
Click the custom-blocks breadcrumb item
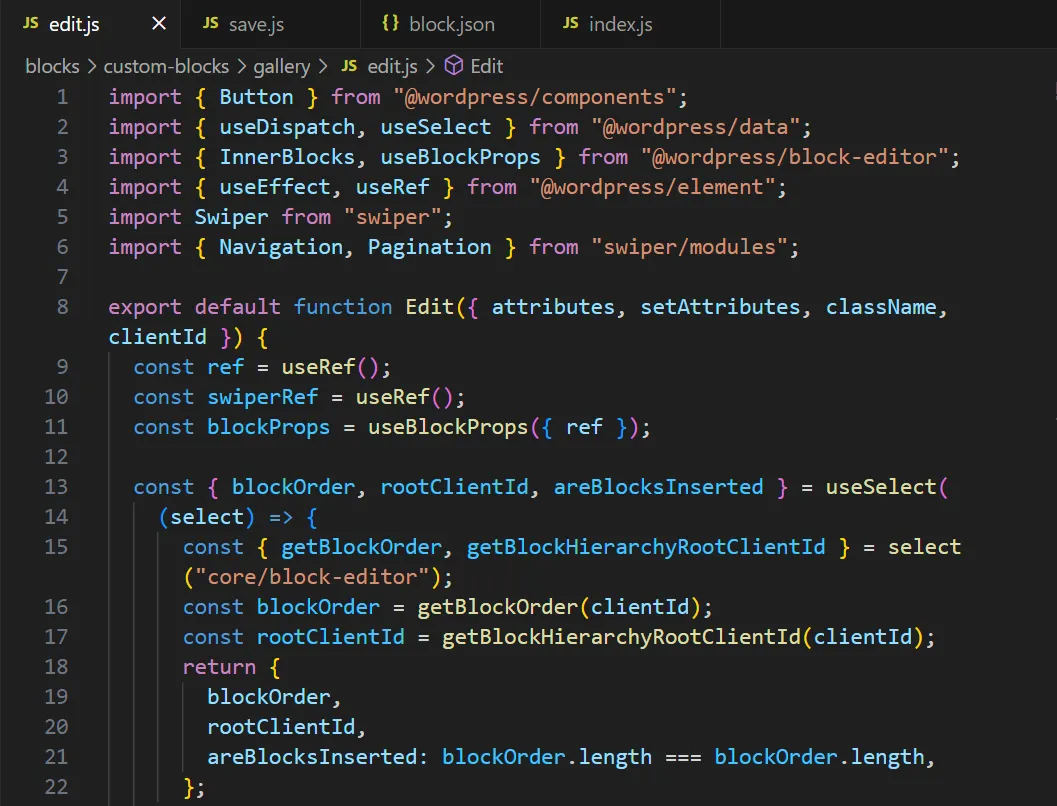(166, 67)
